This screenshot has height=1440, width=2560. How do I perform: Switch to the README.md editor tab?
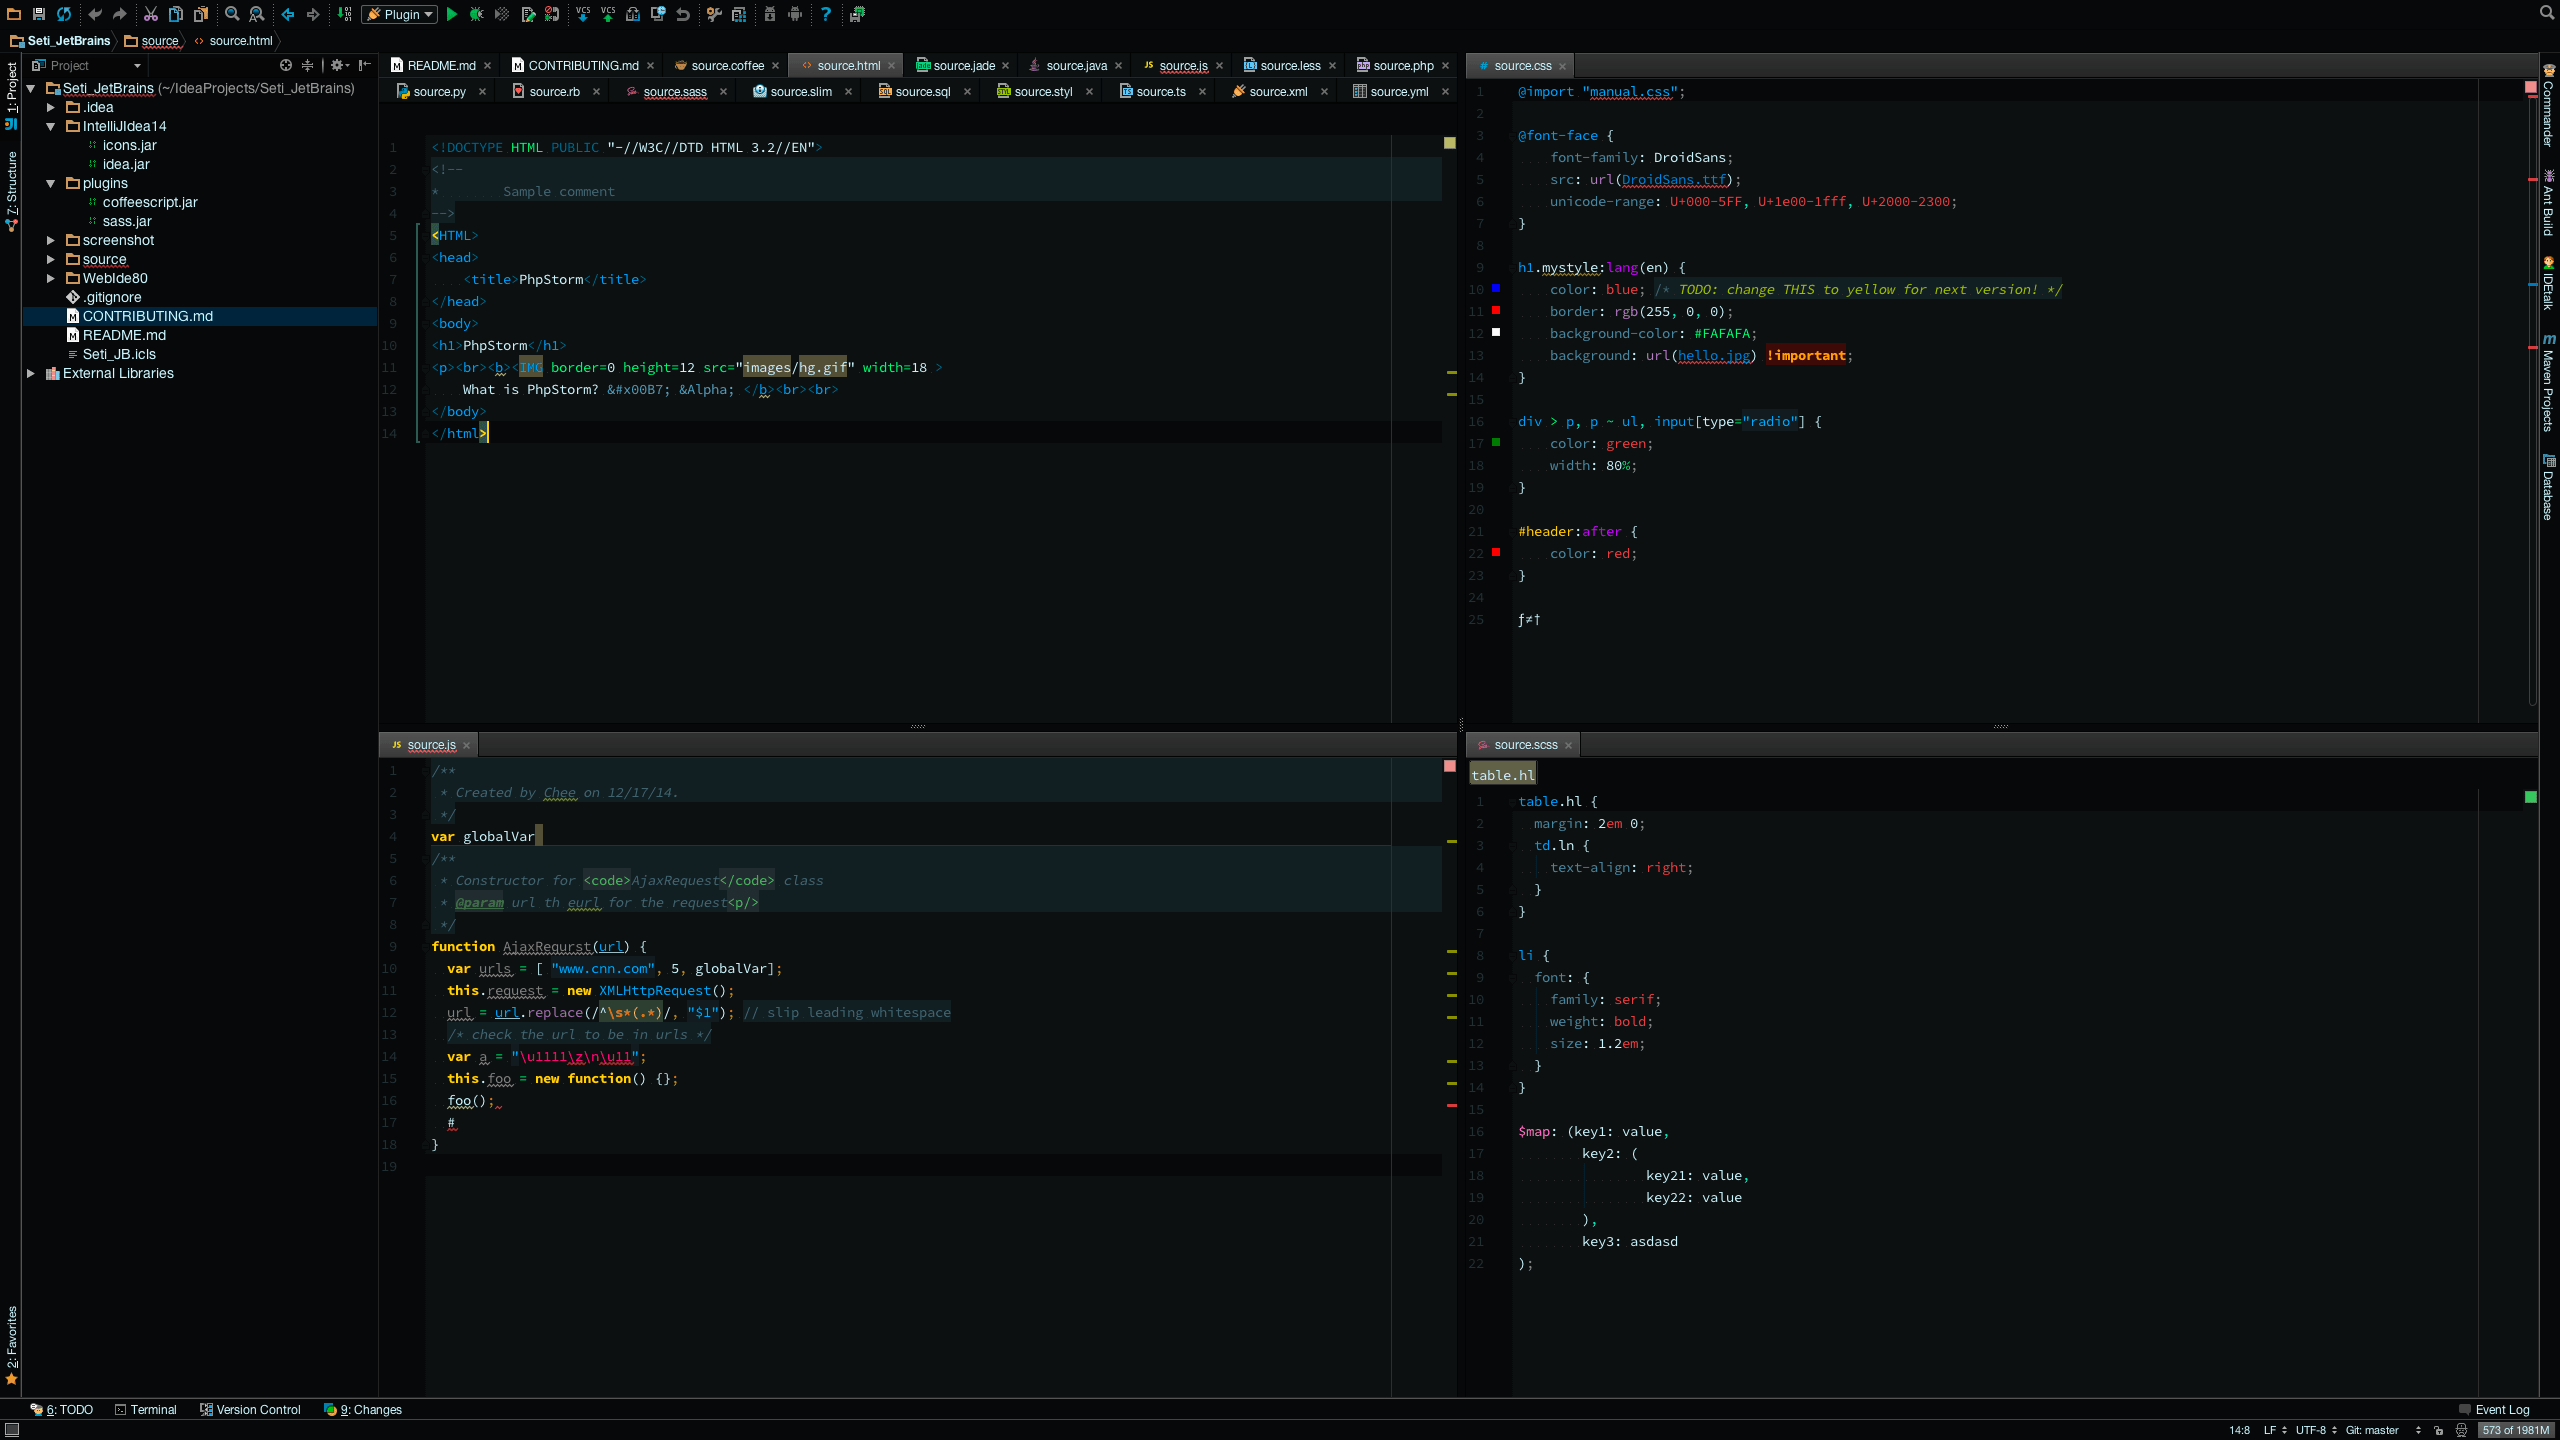point(438,65)
